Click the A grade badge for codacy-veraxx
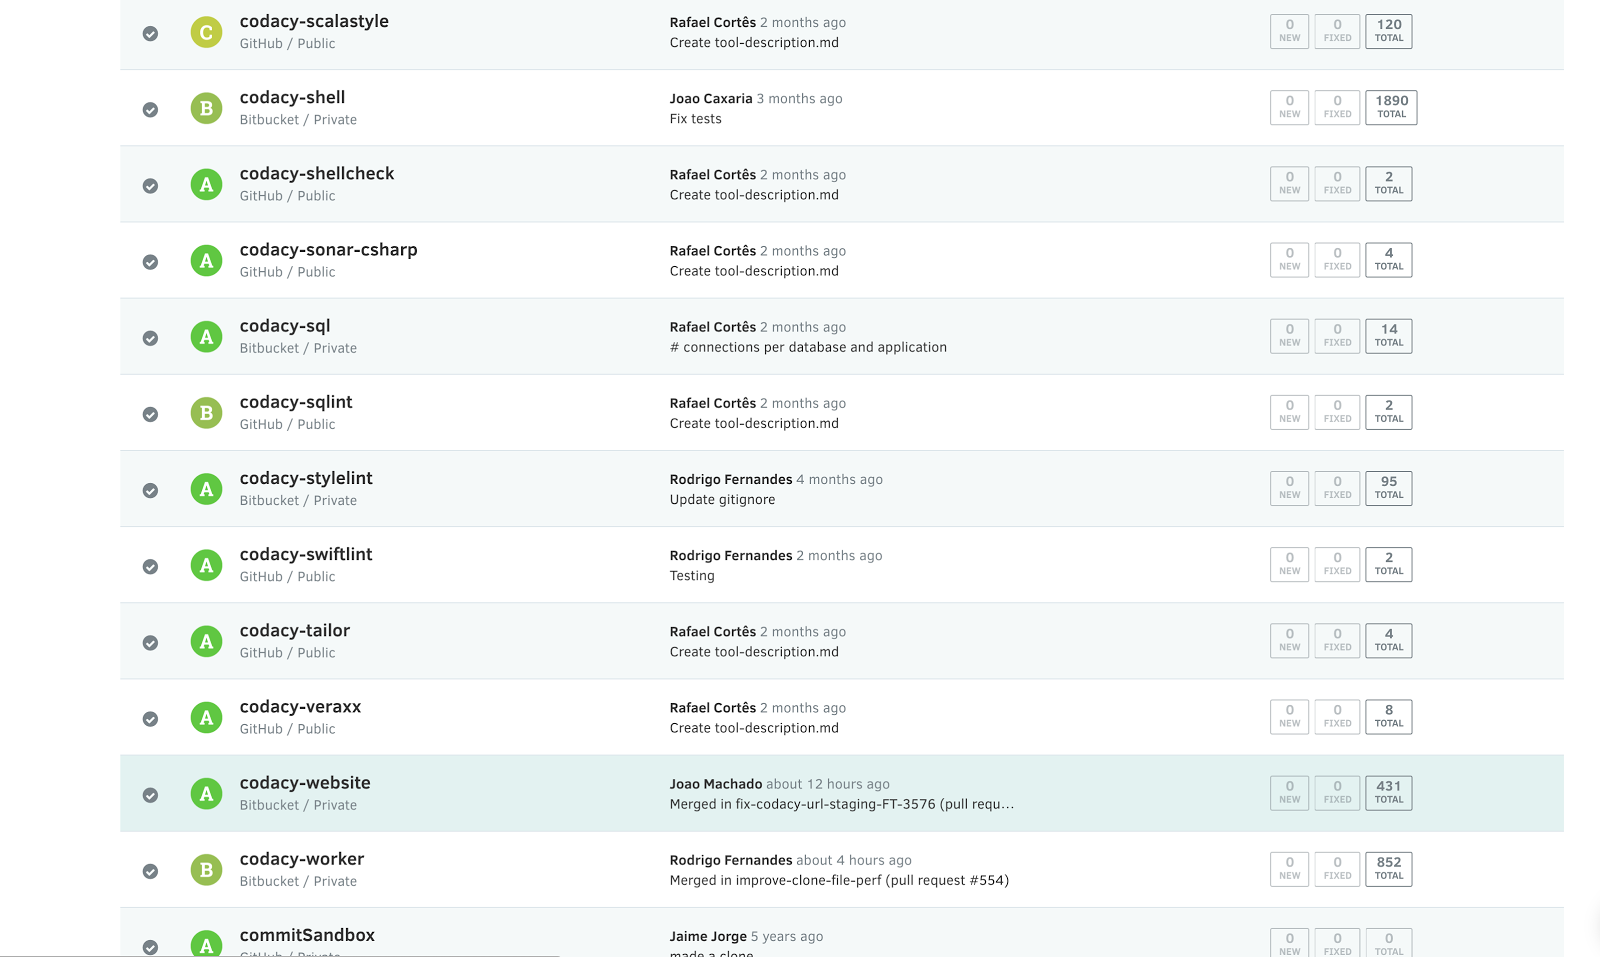 point(206,717)
